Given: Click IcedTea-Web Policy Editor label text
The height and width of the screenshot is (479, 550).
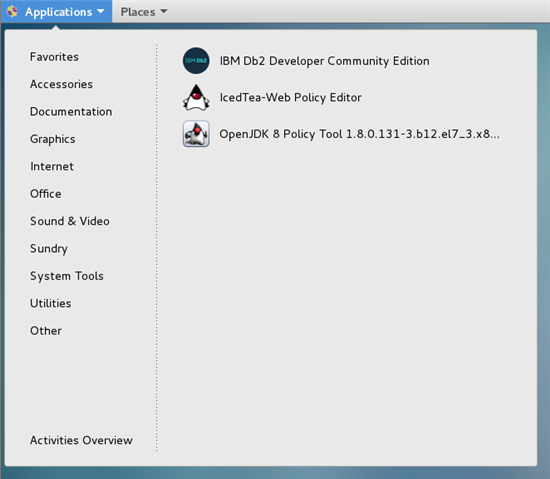Looking at the screenshot, I should pyautogui.click(x=290, y=97).
